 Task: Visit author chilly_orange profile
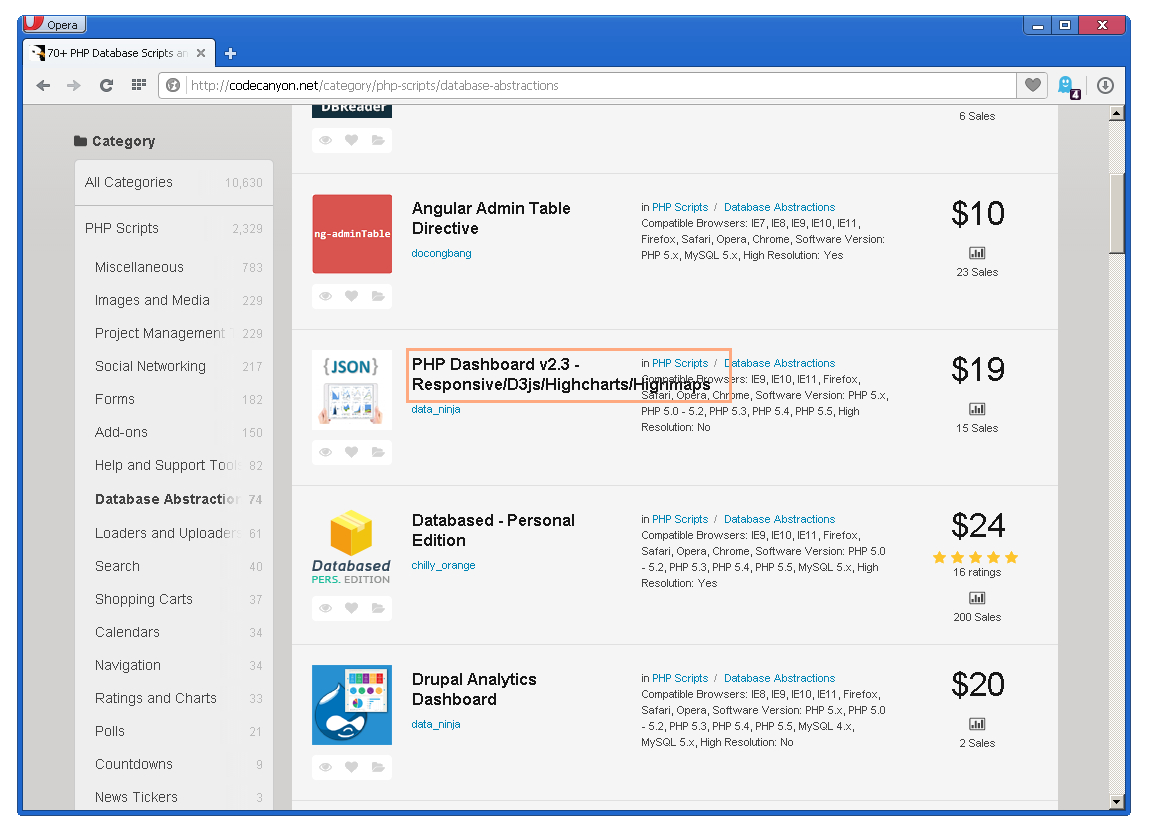click(443, 565)
